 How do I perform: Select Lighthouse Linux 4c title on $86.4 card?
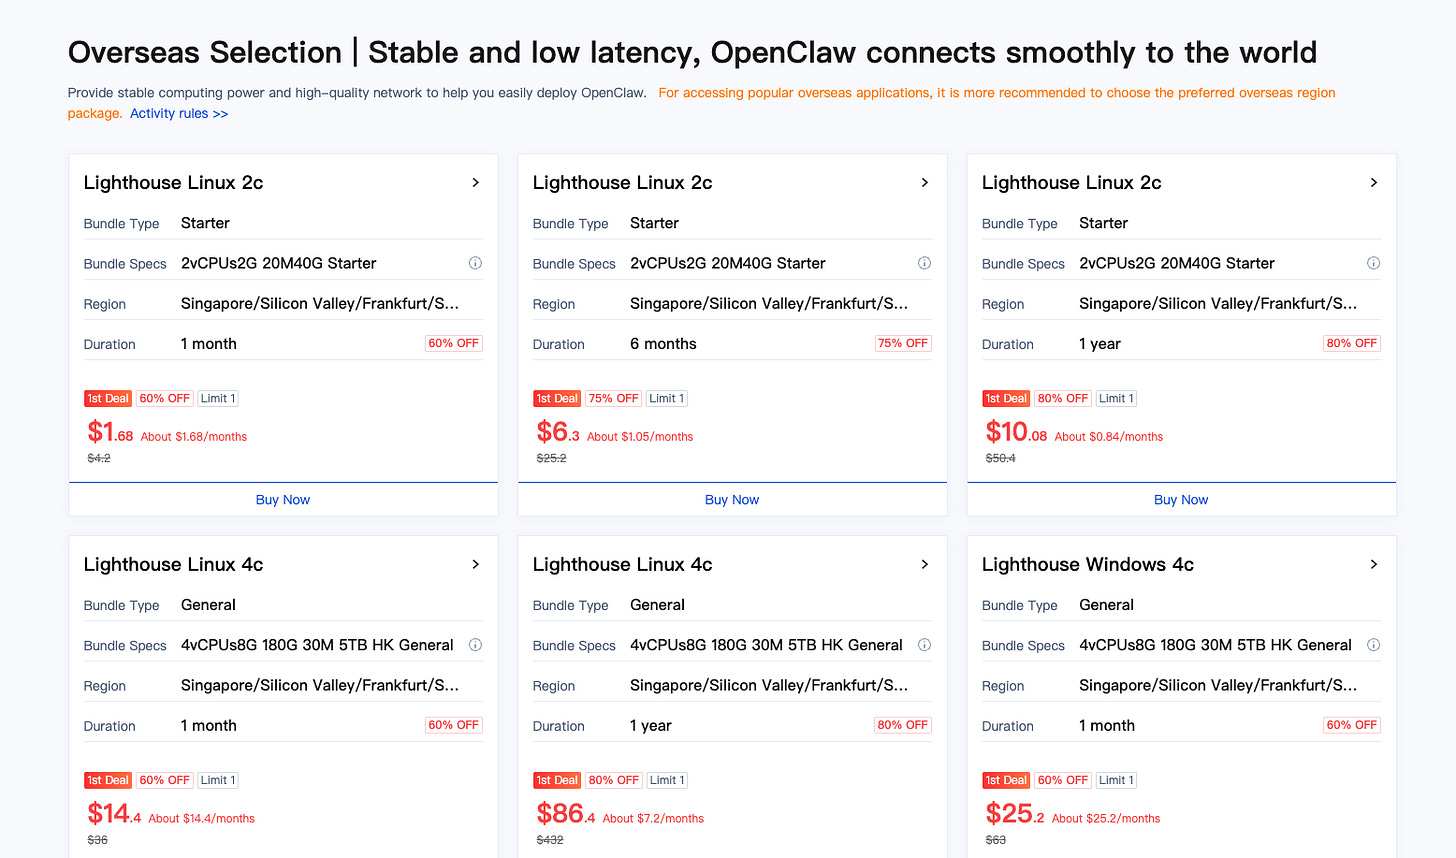pos(622,565)
